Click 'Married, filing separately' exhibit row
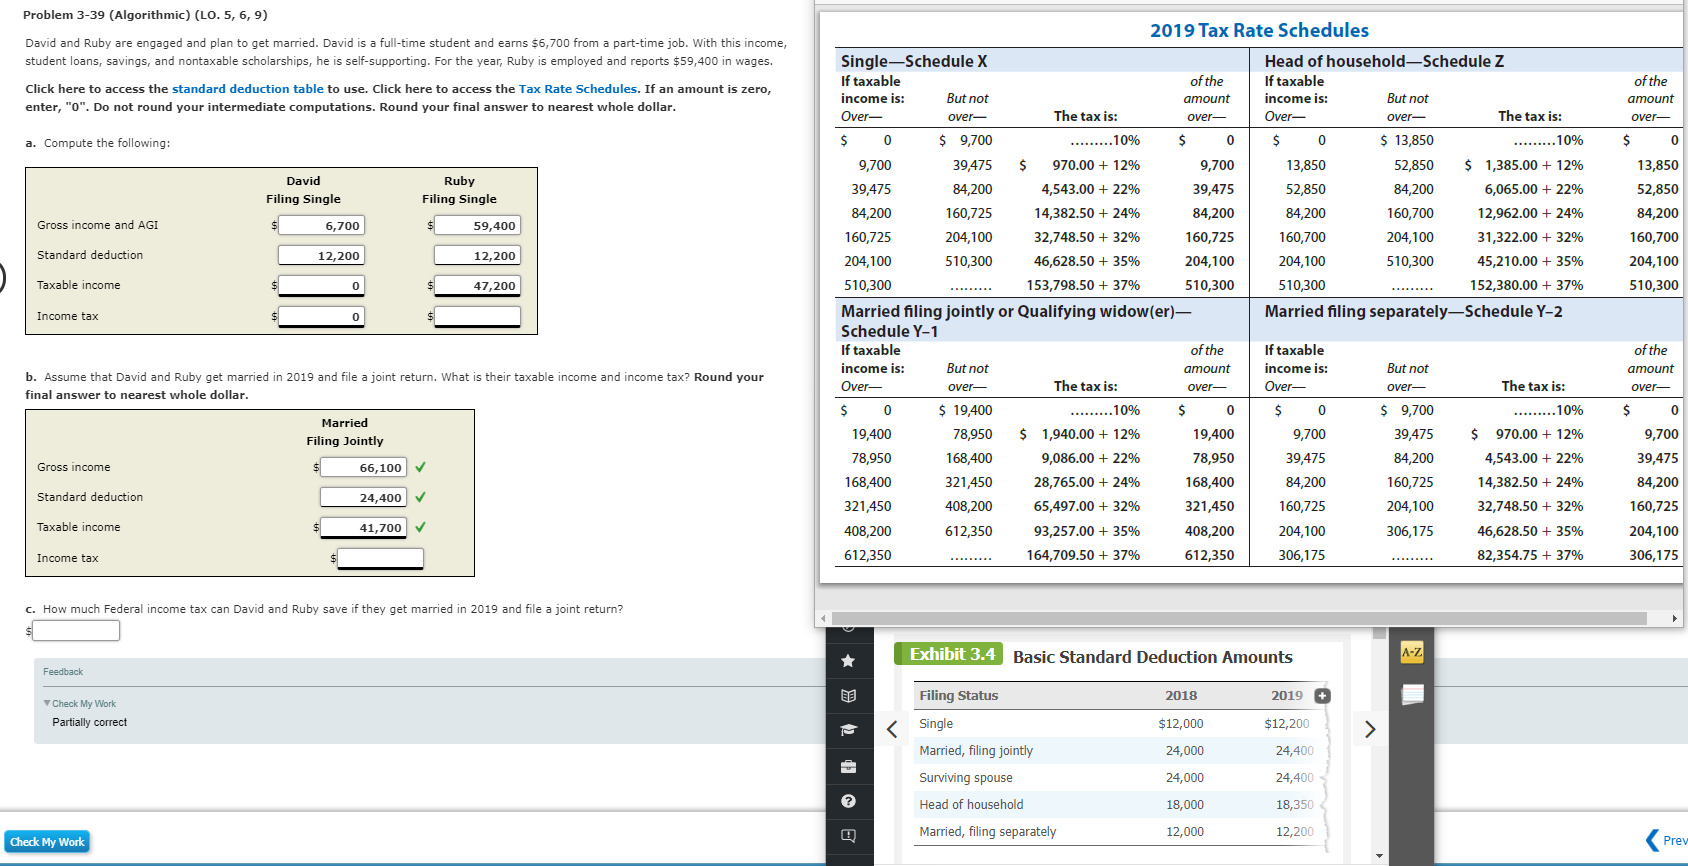1688x866 pixels. [x=1122, y=832]
